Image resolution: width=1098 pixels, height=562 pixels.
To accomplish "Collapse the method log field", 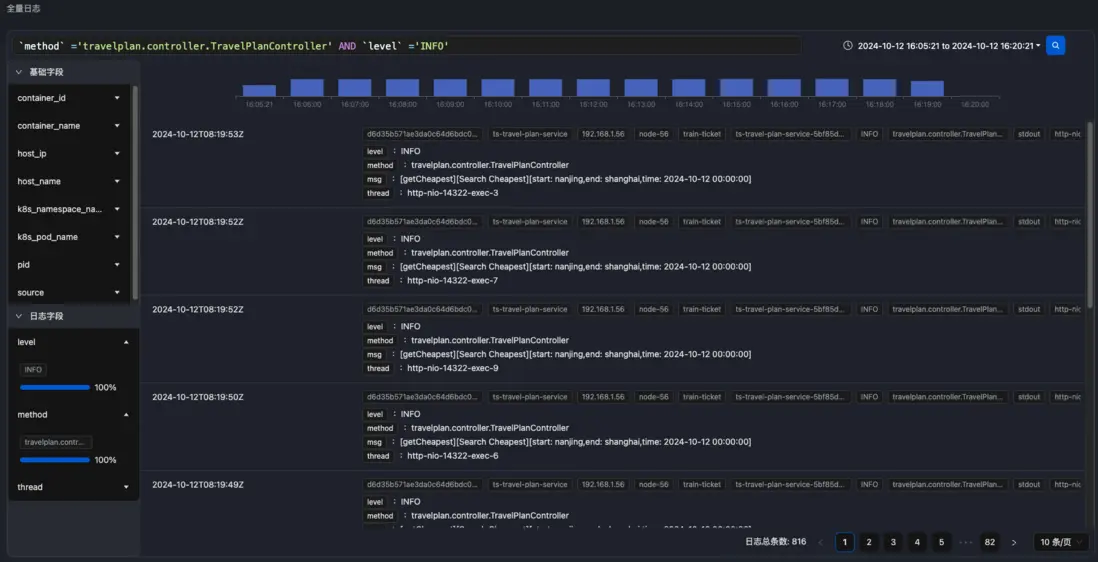I will 126,414.
